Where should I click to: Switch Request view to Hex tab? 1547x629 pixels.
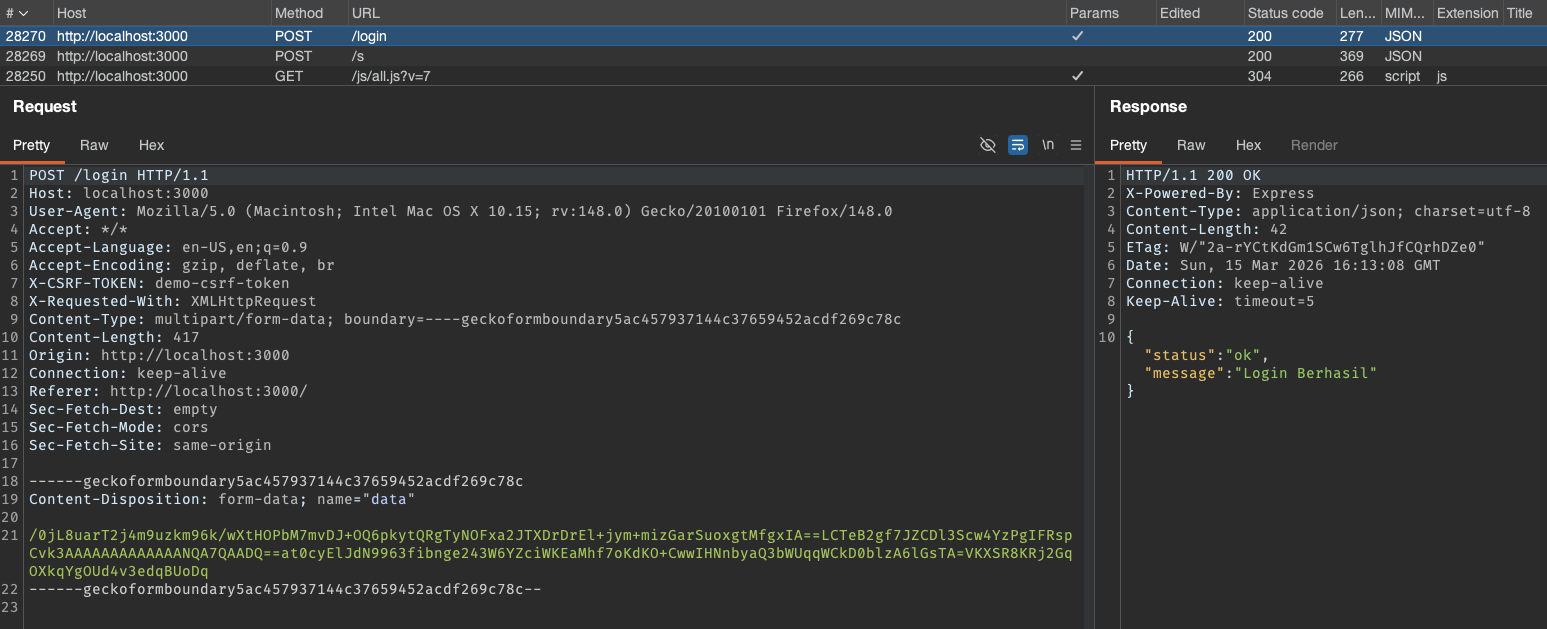pos(151,145)
